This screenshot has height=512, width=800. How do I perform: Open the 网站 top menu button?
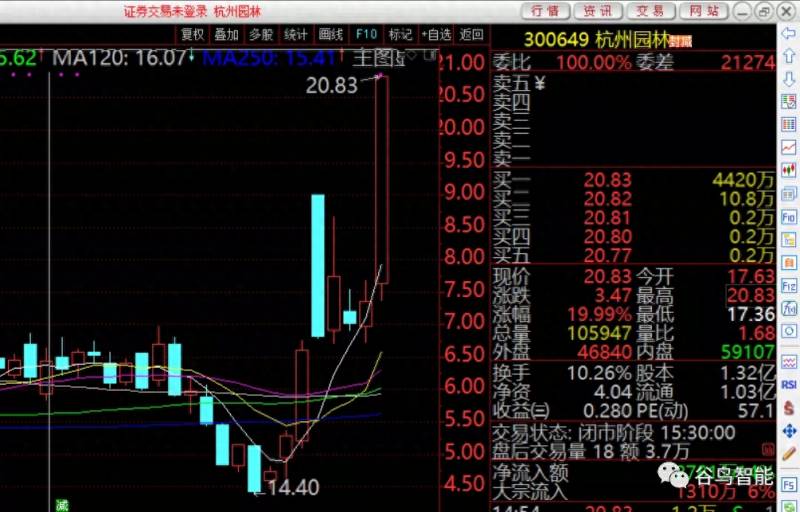point(704,11)
